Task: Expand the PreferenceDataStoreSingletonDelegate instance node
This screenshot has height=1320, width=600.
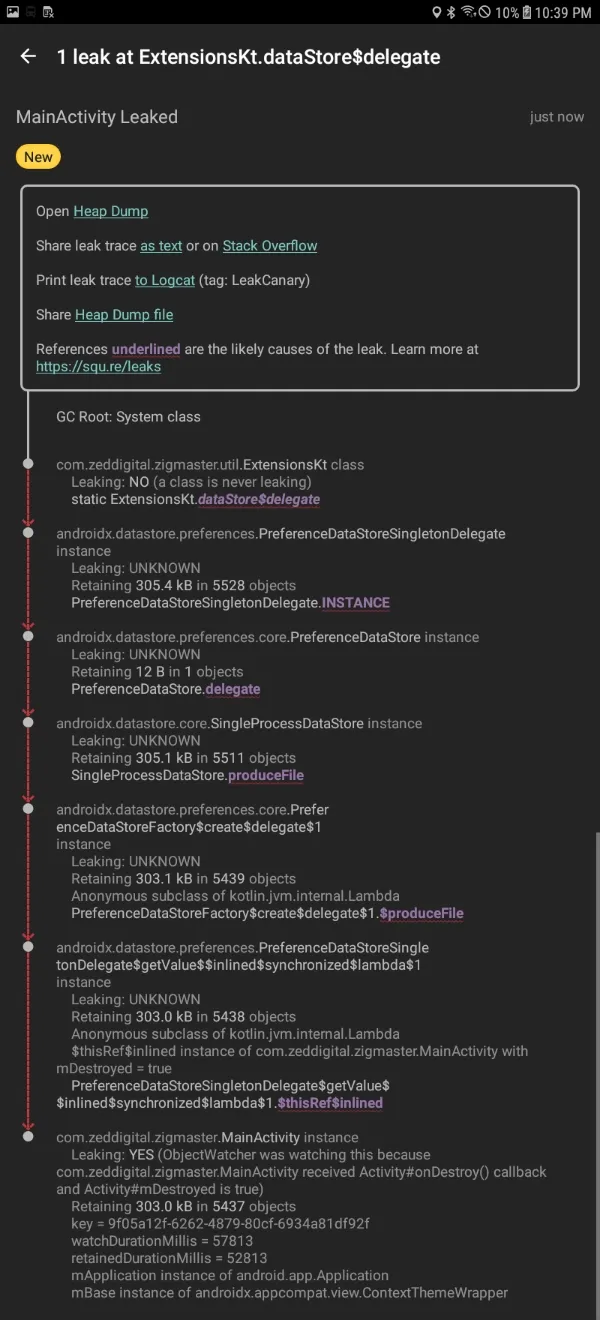Action: click(x=280, y=534)
